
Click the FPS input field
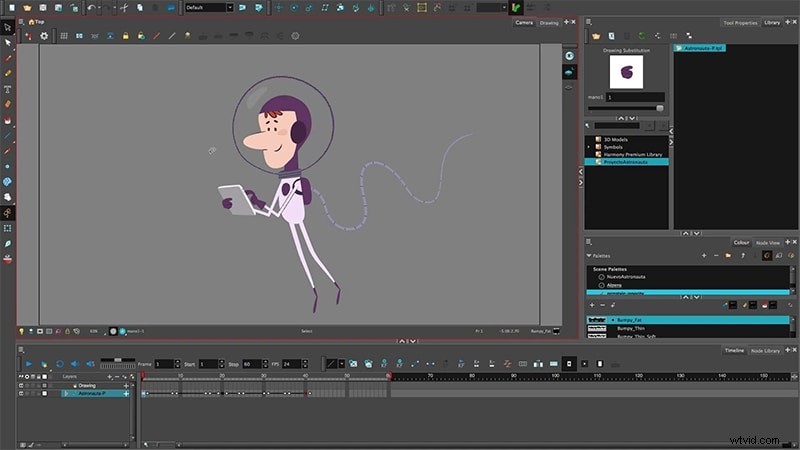click(289, 364)
